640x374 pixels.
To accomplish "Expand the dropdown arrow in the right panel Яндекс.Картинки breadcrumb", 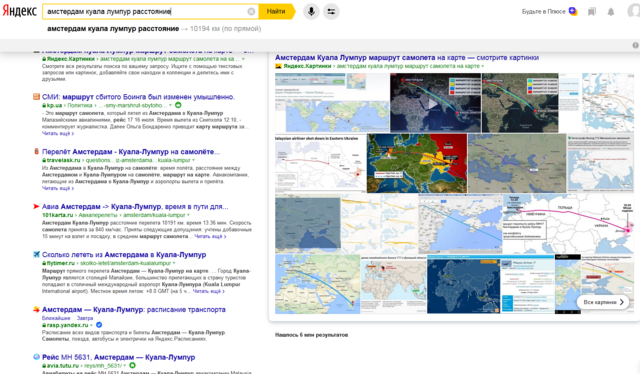I will coord(482,66).
